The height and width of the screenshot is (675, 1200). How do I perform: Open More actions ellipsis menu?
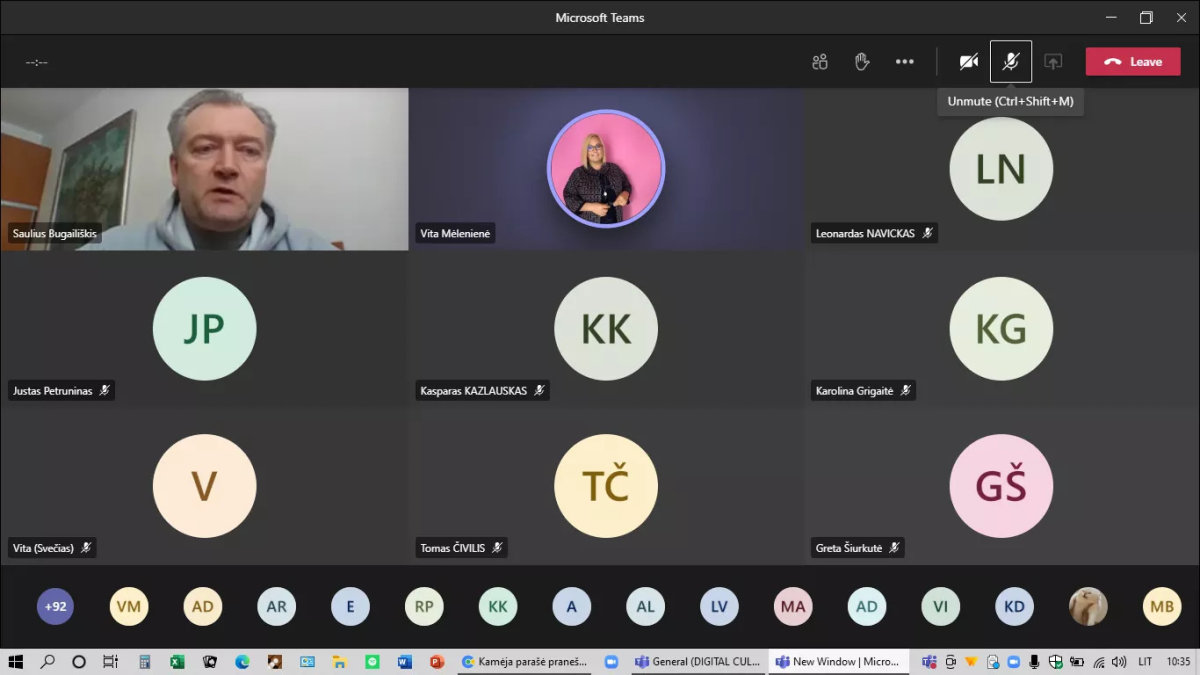(905, 62)
